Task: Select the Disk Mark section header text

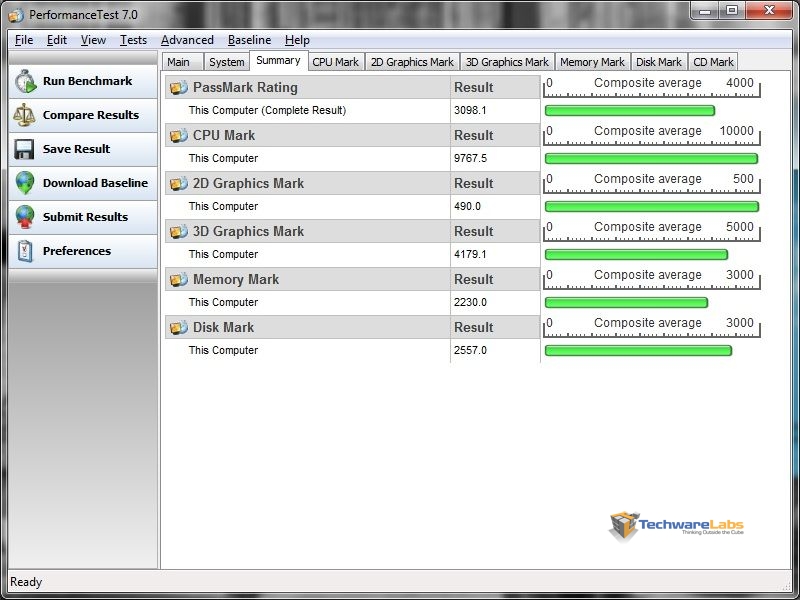Action: click(x=223, y=328)
